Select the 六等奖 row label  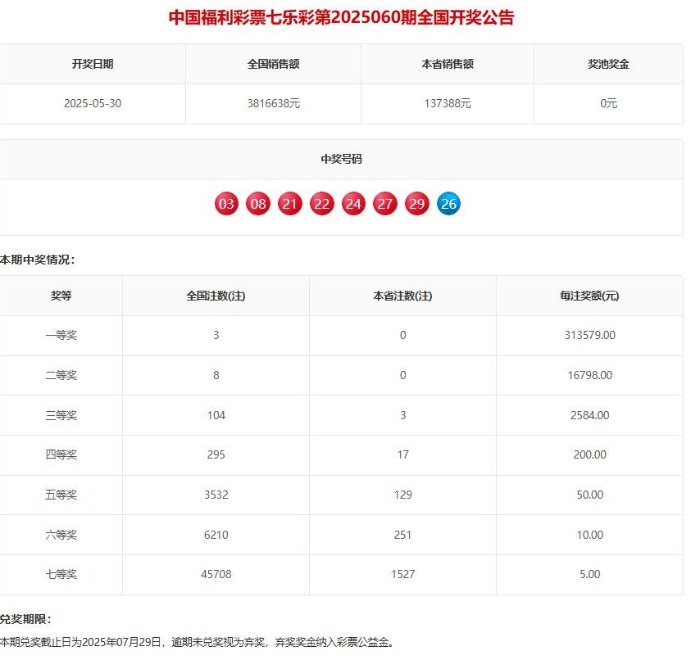61,535
